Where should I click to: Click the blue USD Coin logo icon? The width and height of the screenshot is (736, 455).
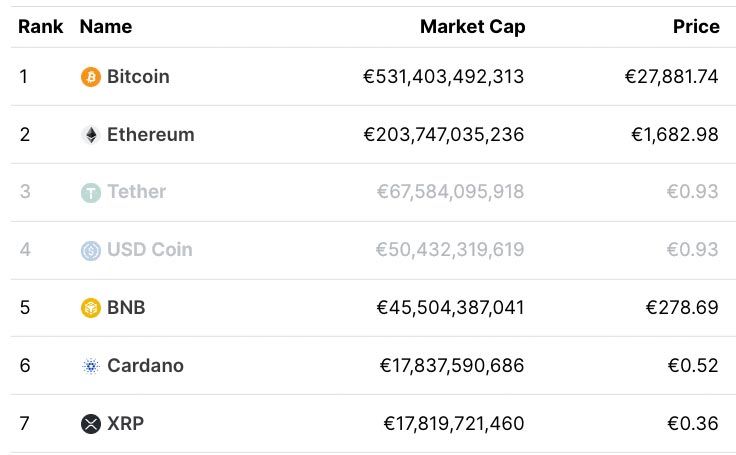click(x=91, y=250)
